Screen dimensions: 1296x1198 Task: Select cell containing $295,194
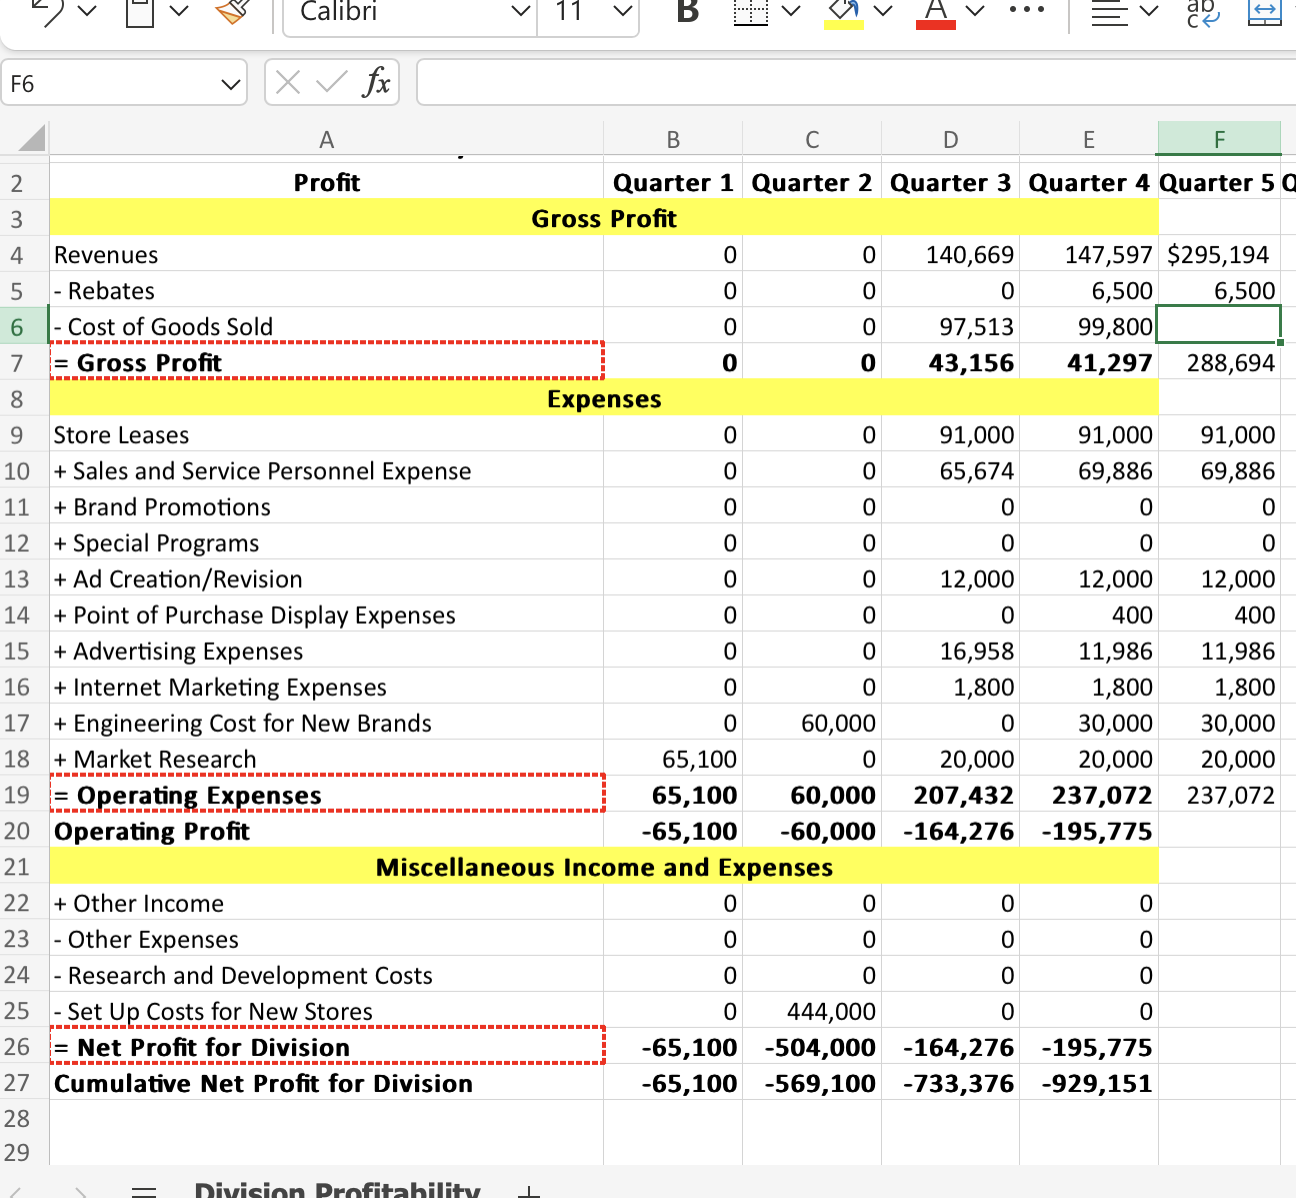pyautogui.click(x=1219, y=255)
